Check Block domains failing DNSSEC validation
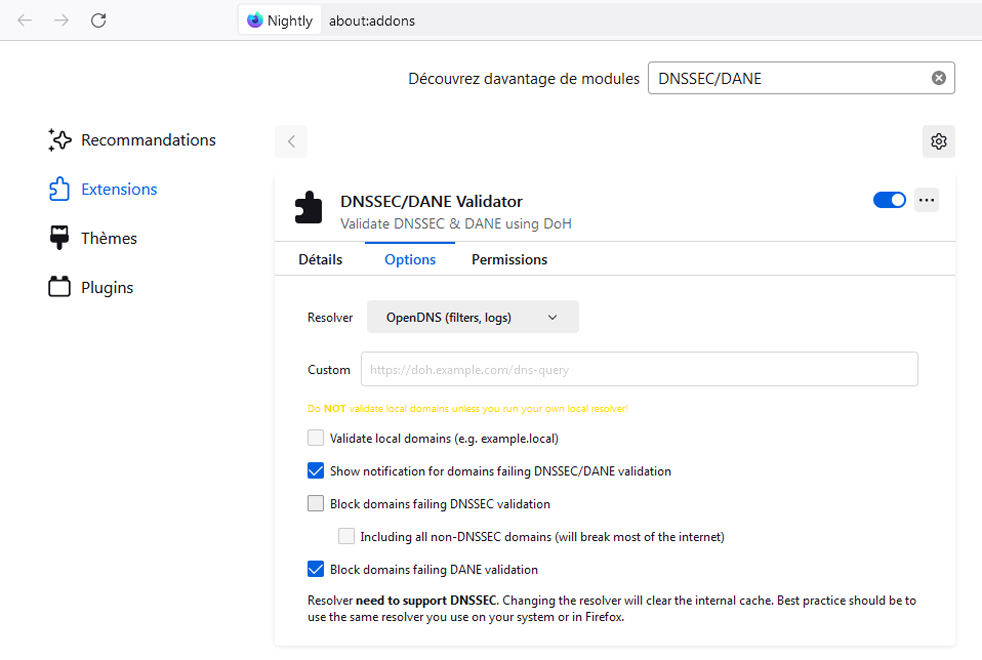Screen dimensions: 982x660 316,503
